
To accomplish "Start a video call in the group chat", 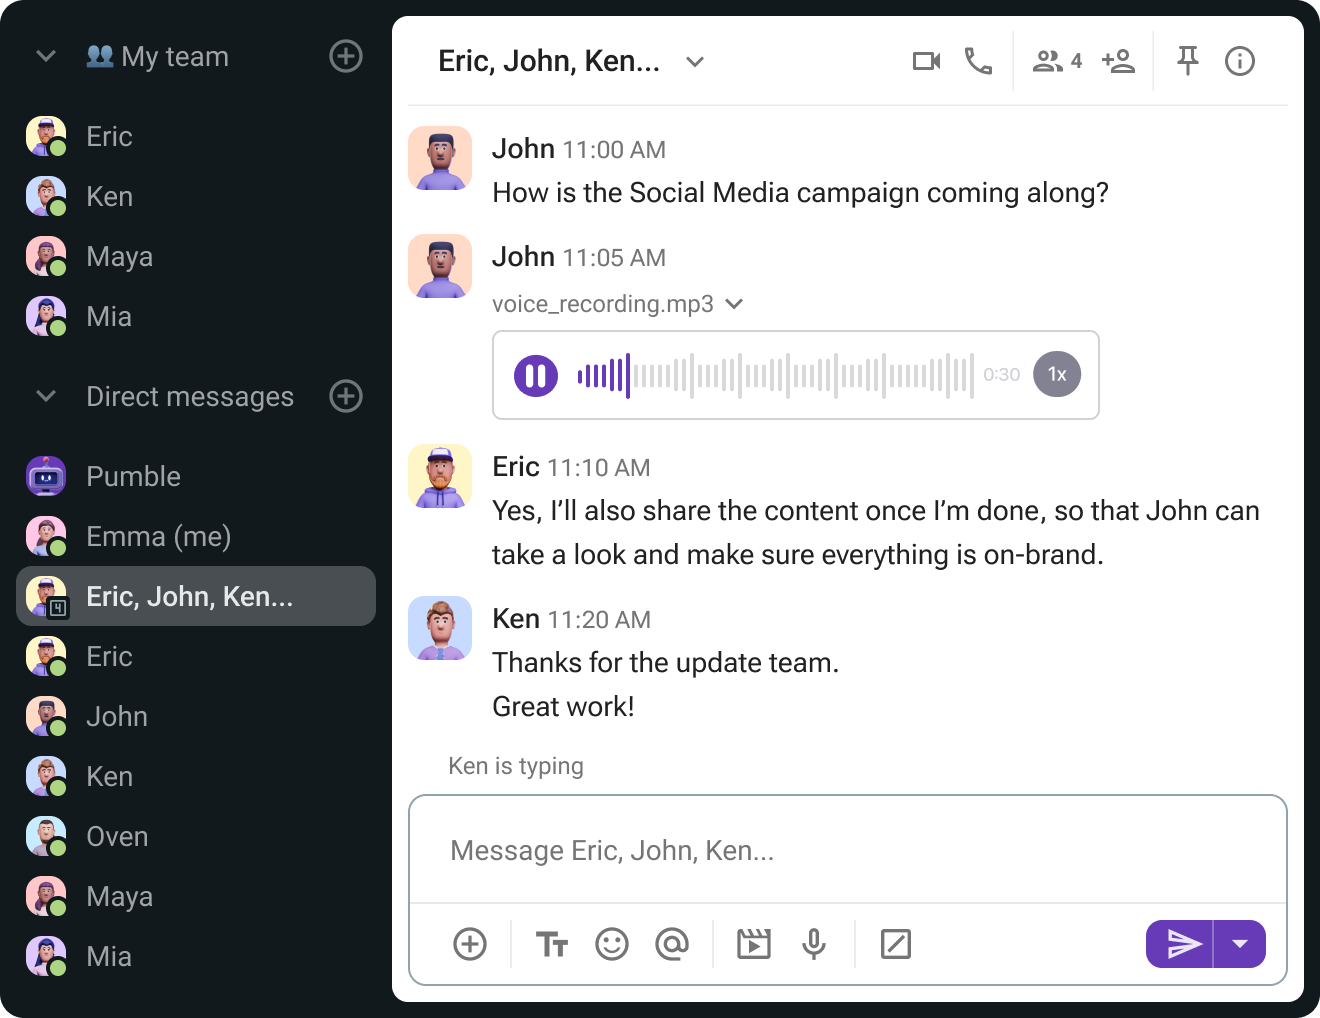I will [926, 62].
